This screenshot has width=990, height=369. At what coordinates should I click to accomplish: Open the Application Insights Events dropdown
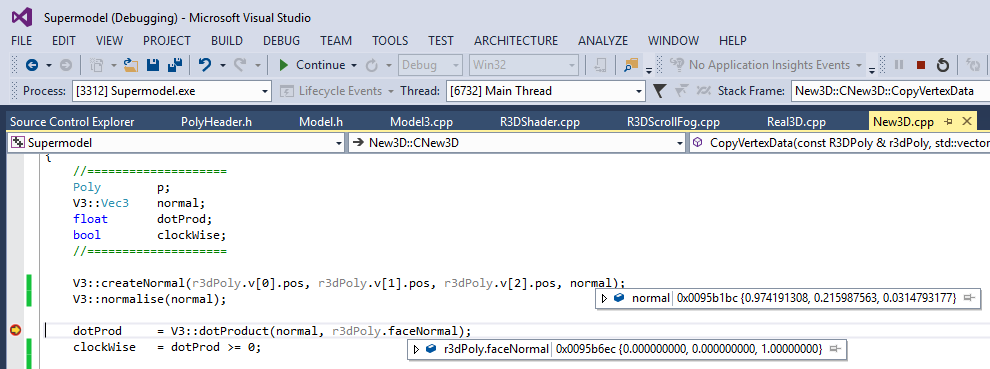859,65
